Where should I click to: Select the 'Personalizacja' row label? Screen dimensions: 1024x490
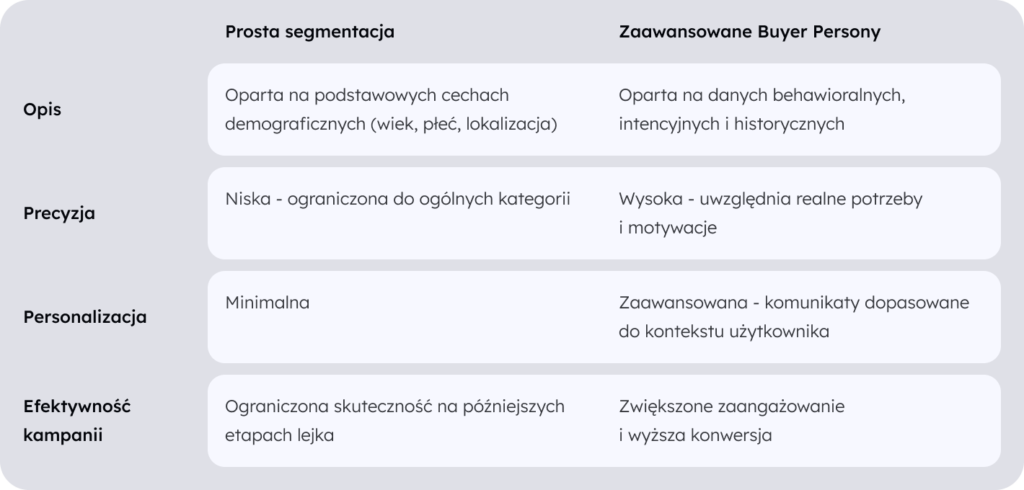[85, 317]
